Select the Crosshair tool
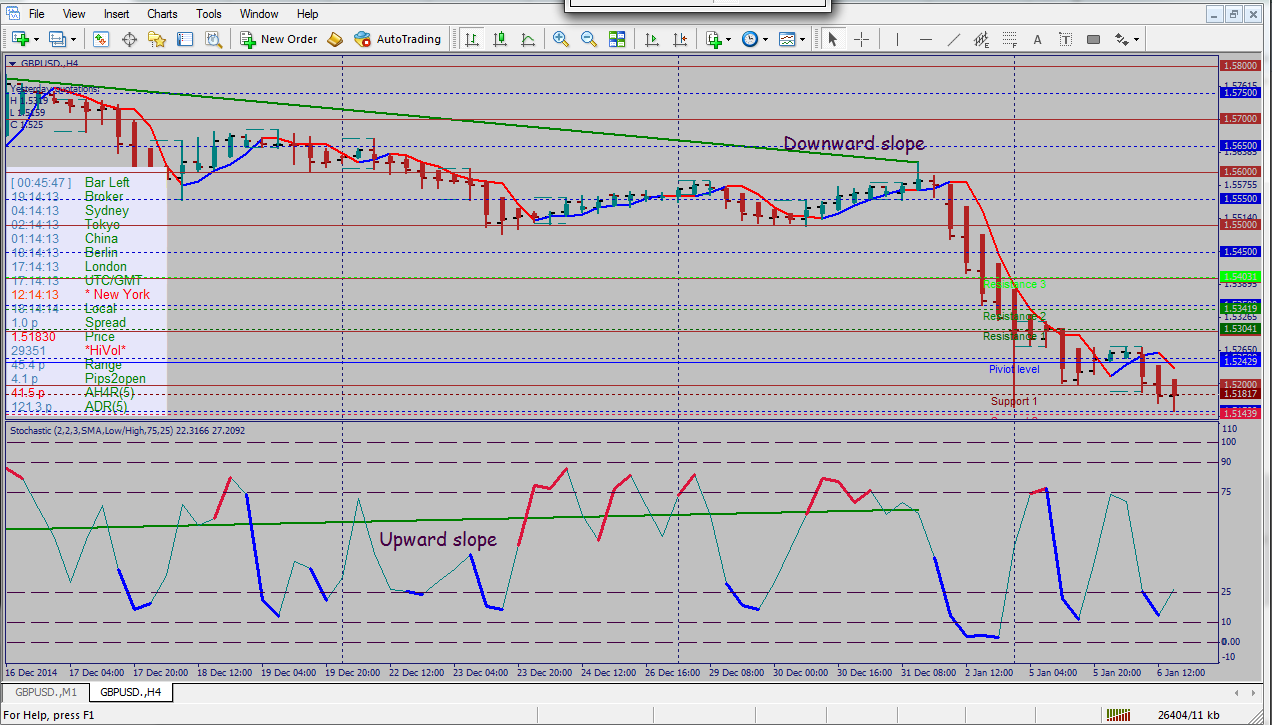Image resolution: width=1272 pixels, height=725 pixels. (x=861, y=39)
